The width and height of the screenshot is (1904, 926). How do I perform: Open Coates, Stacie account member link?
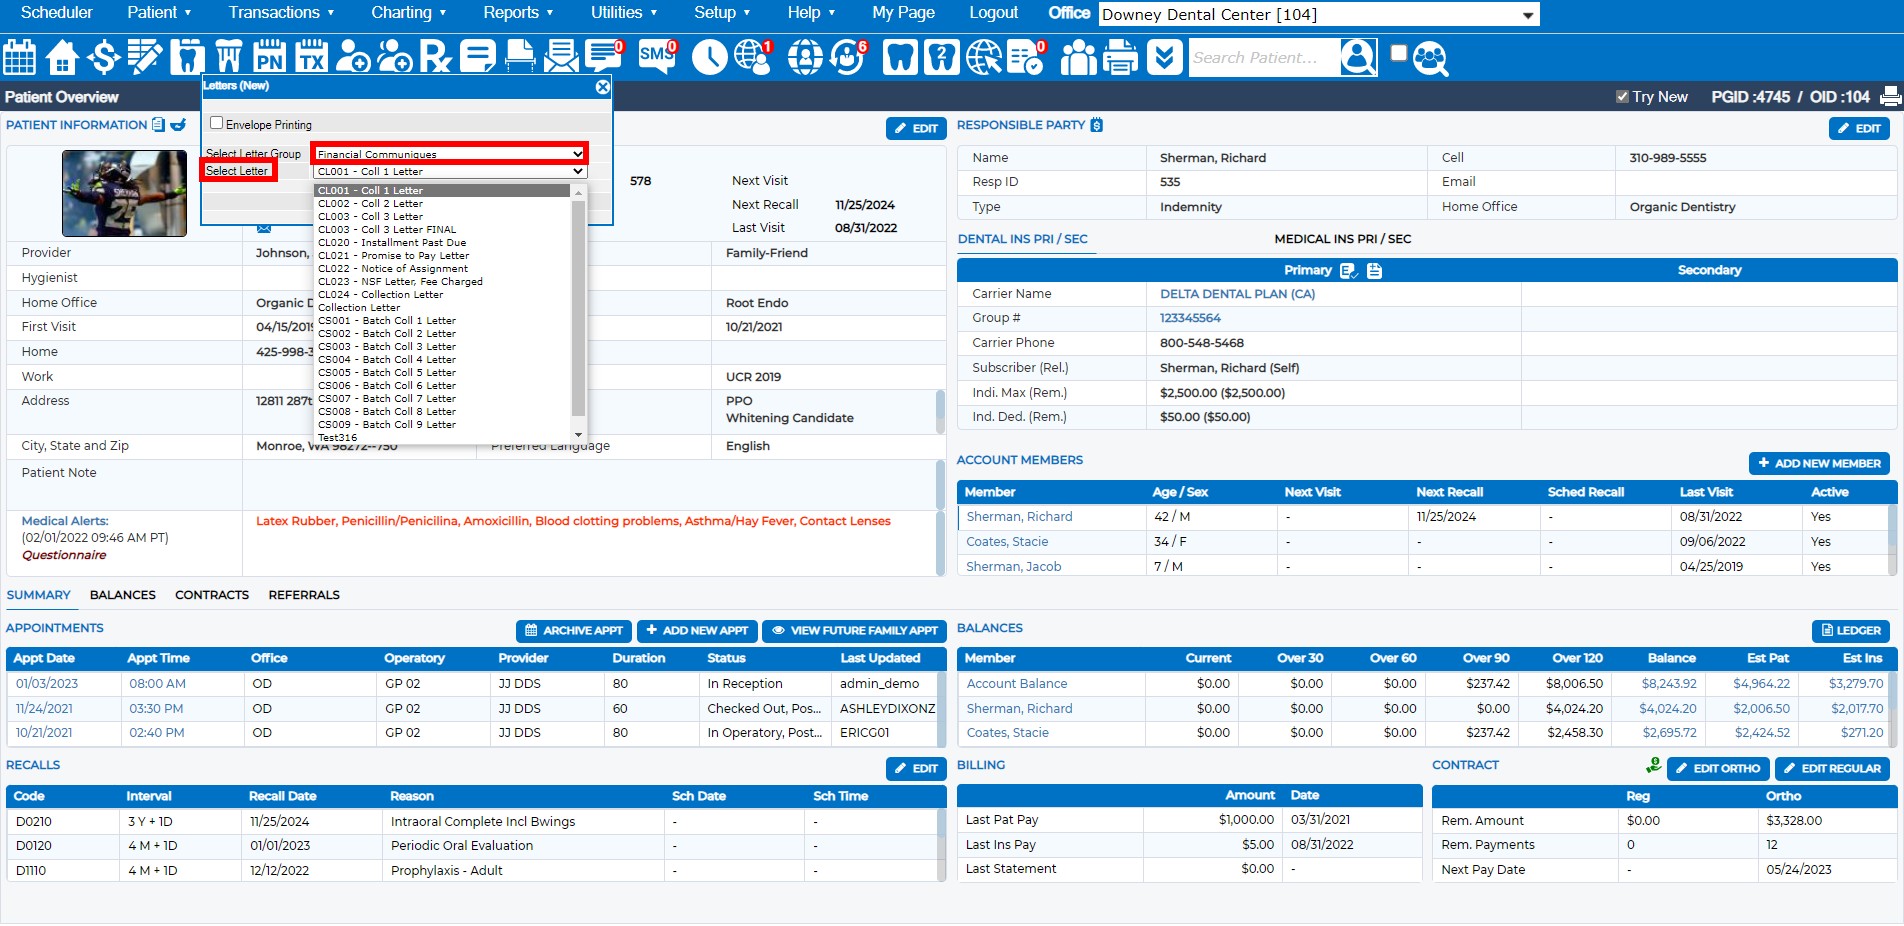point(1007,542)
